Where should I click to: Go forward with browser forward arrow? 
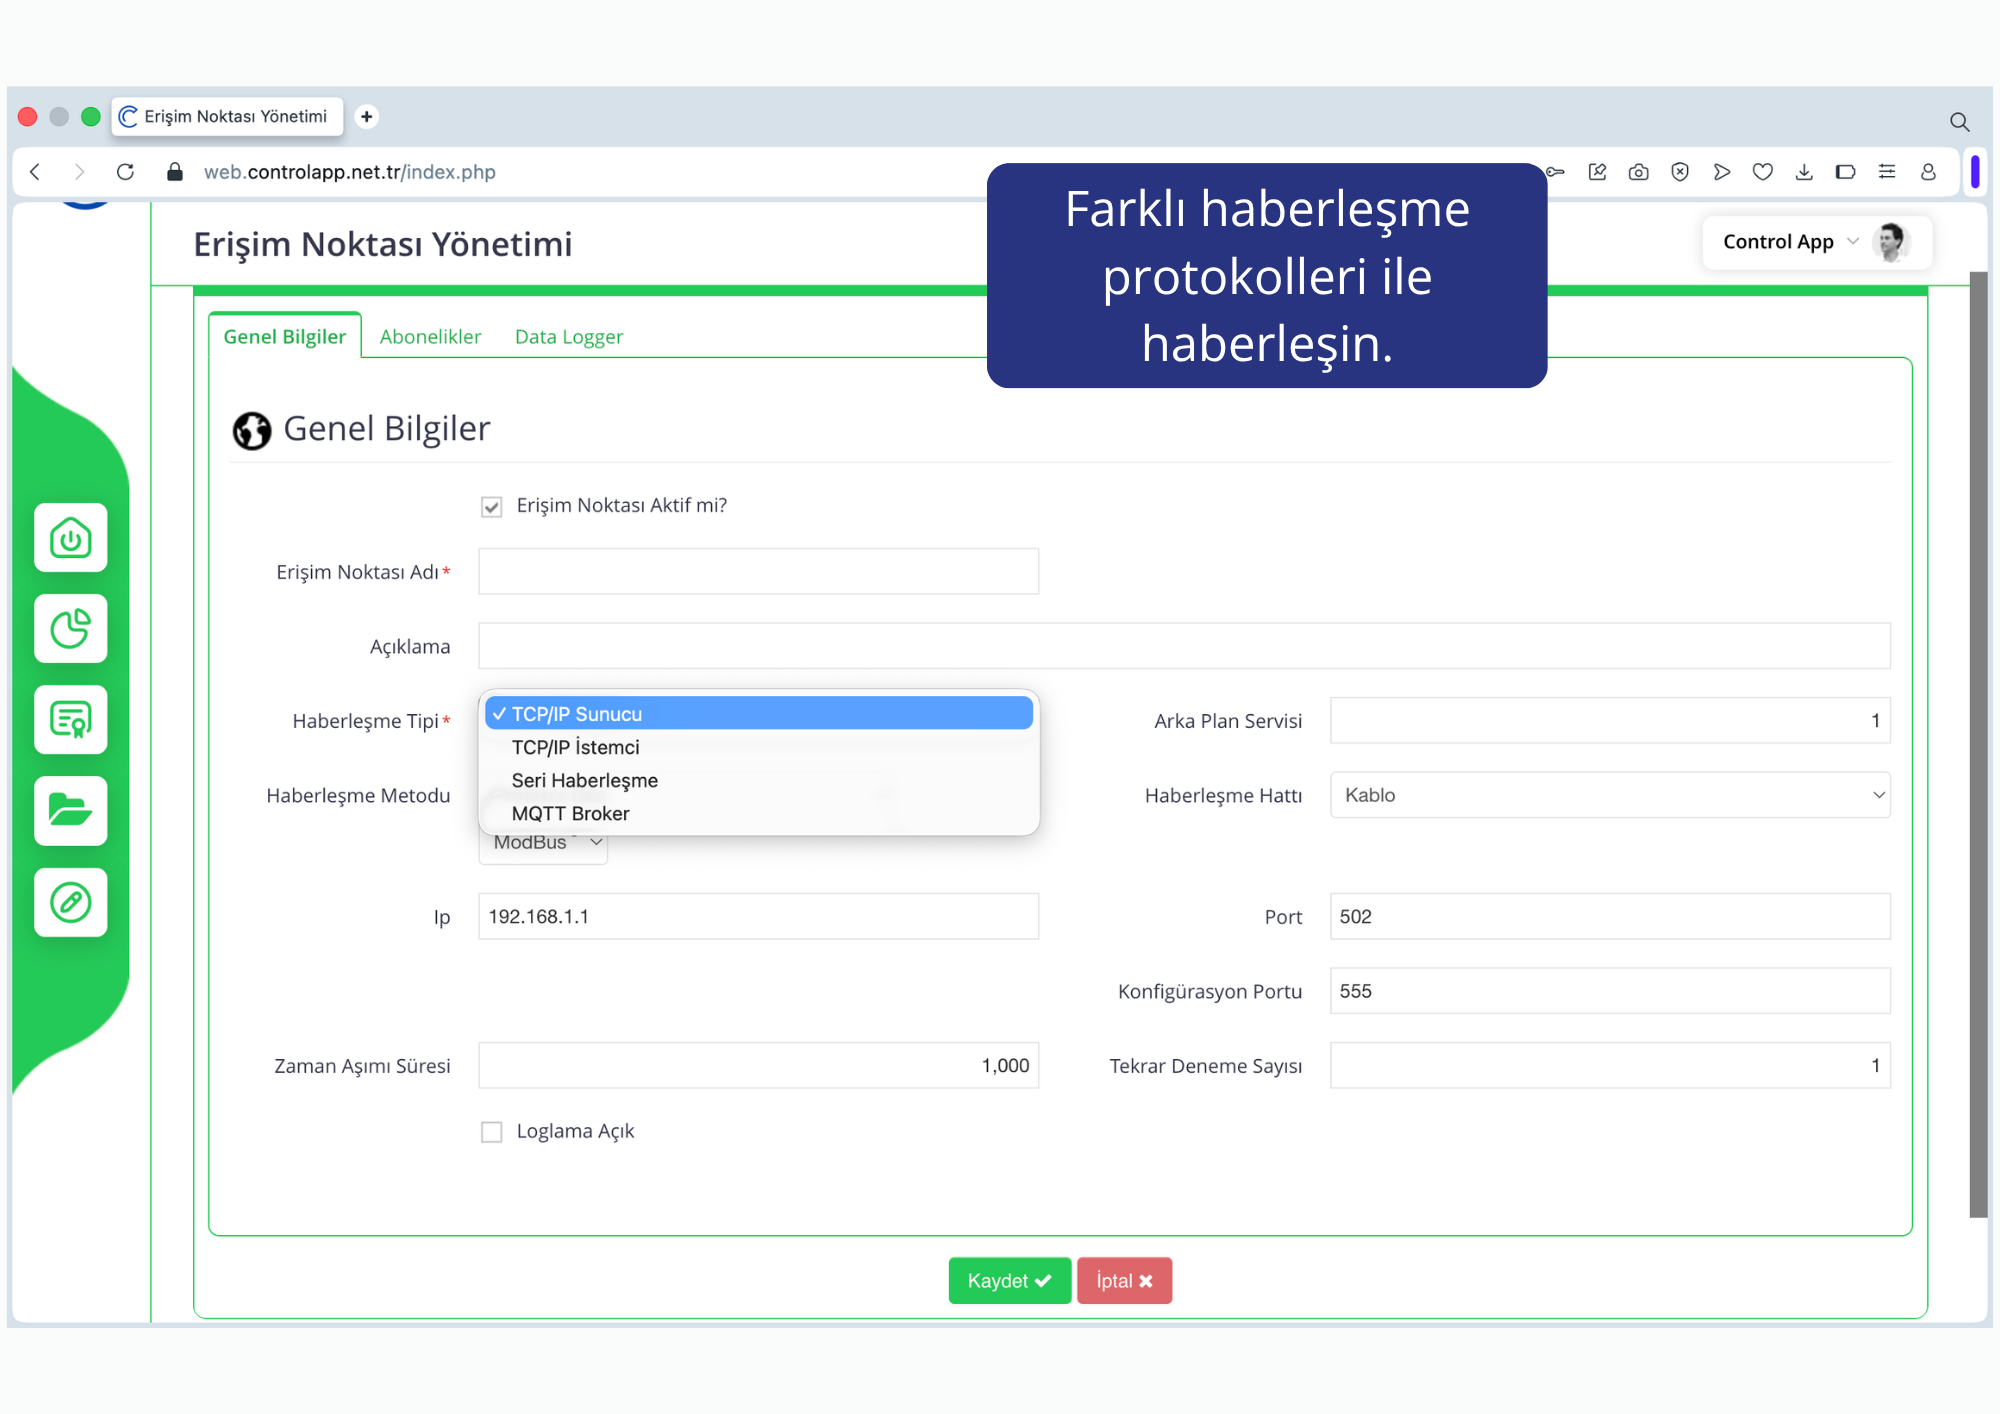click(79, 172)
